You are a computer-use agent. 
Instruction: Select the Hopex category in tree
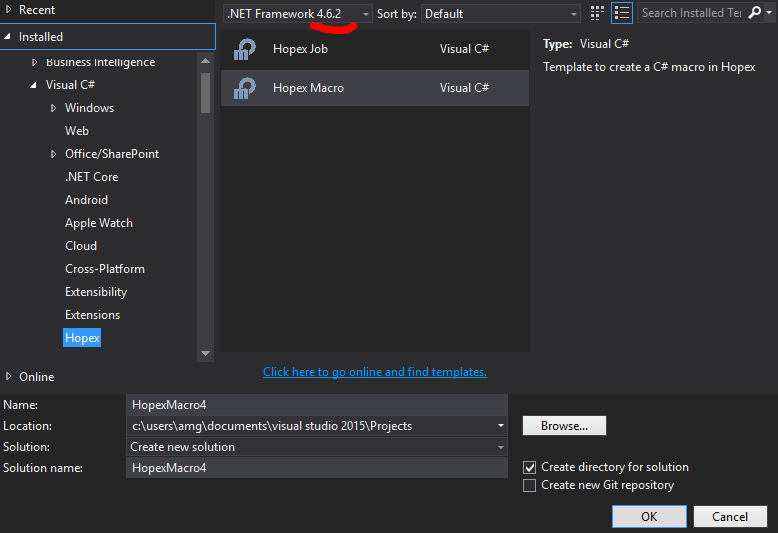click(82, 338)
